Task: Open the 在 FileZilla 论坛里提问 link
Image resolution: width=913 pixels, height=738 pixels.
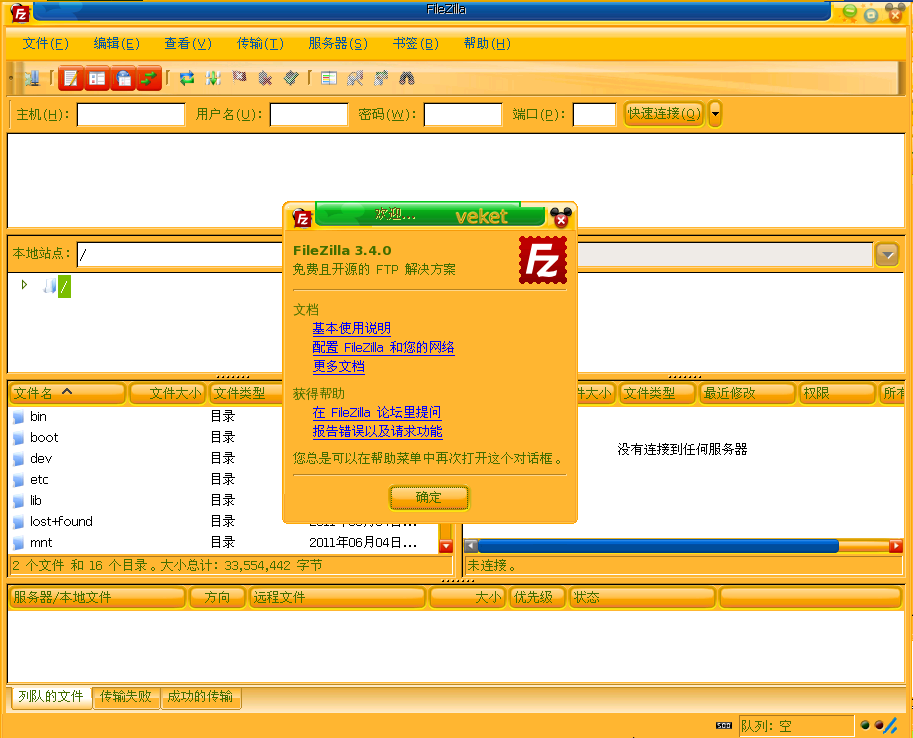Action: click(377, 413)
